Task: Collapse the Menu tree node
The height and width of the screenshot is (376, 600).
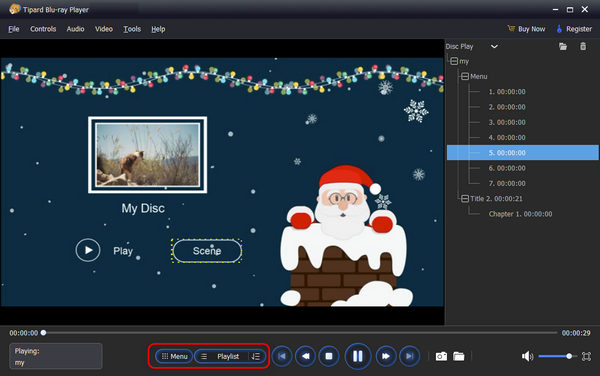Action: [x=465, y=77]
